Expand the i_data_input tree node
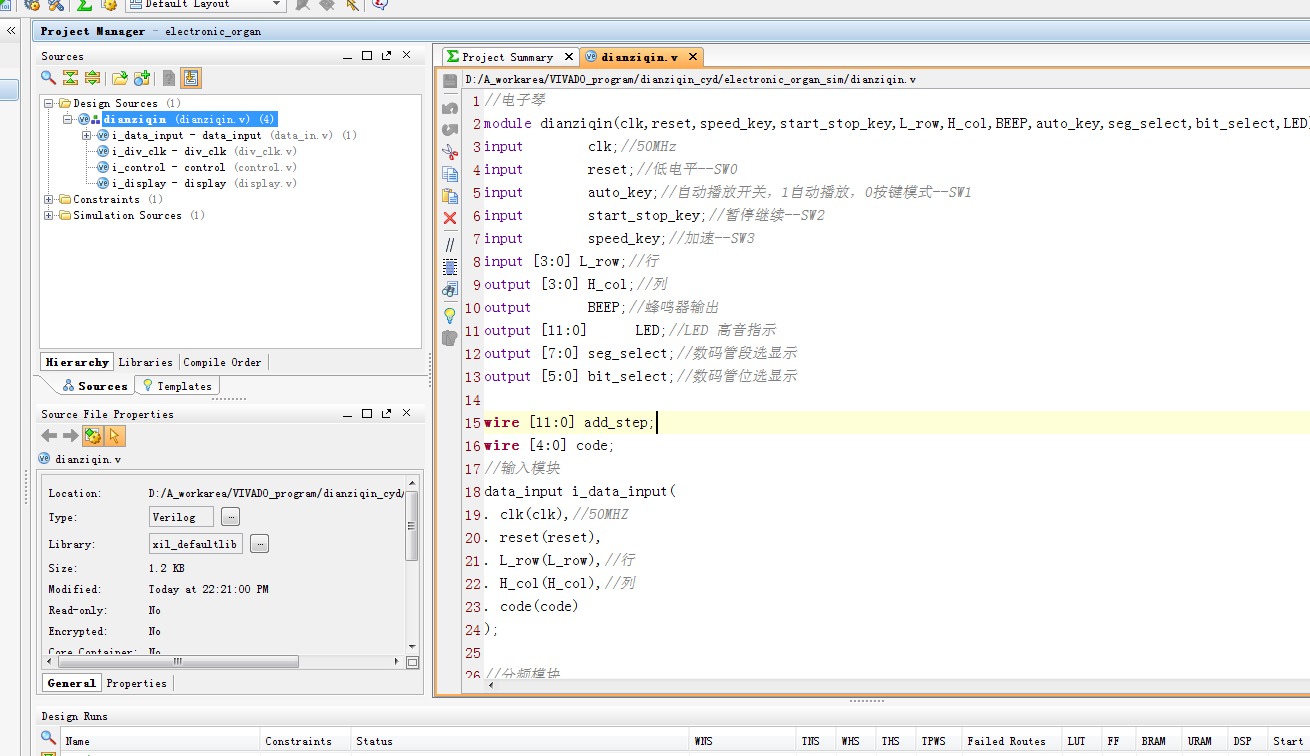Screen dimensions: 1310x756 click(x=87, y=136)
